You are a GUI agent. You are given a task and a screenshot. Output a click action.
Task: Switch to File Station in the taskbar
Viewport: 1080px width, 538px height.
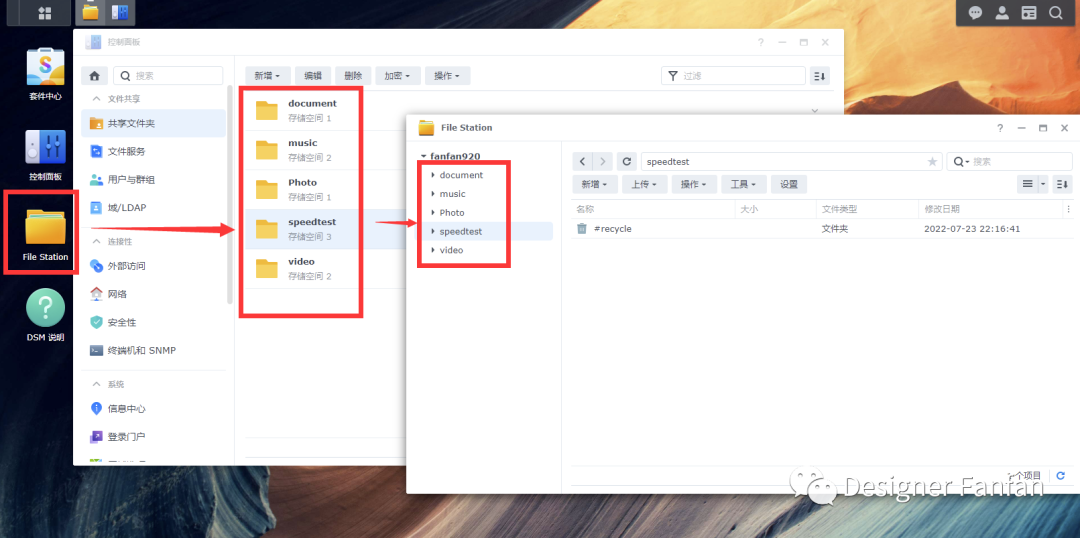pos(90,12)
